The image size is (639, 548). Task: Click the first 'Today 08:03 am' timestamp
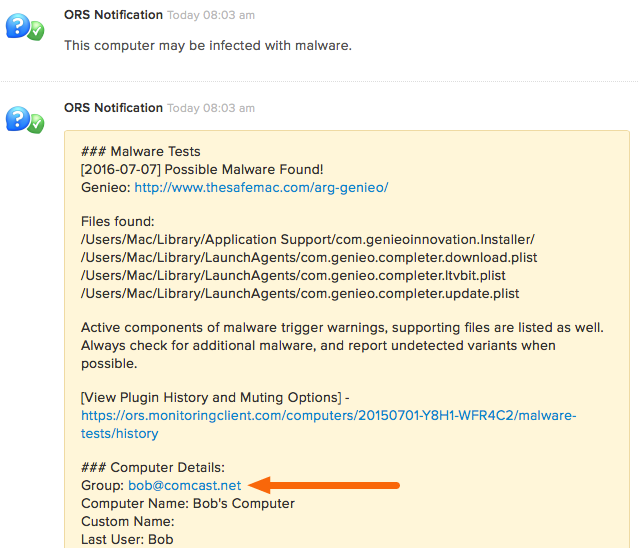tap(211, 15)
